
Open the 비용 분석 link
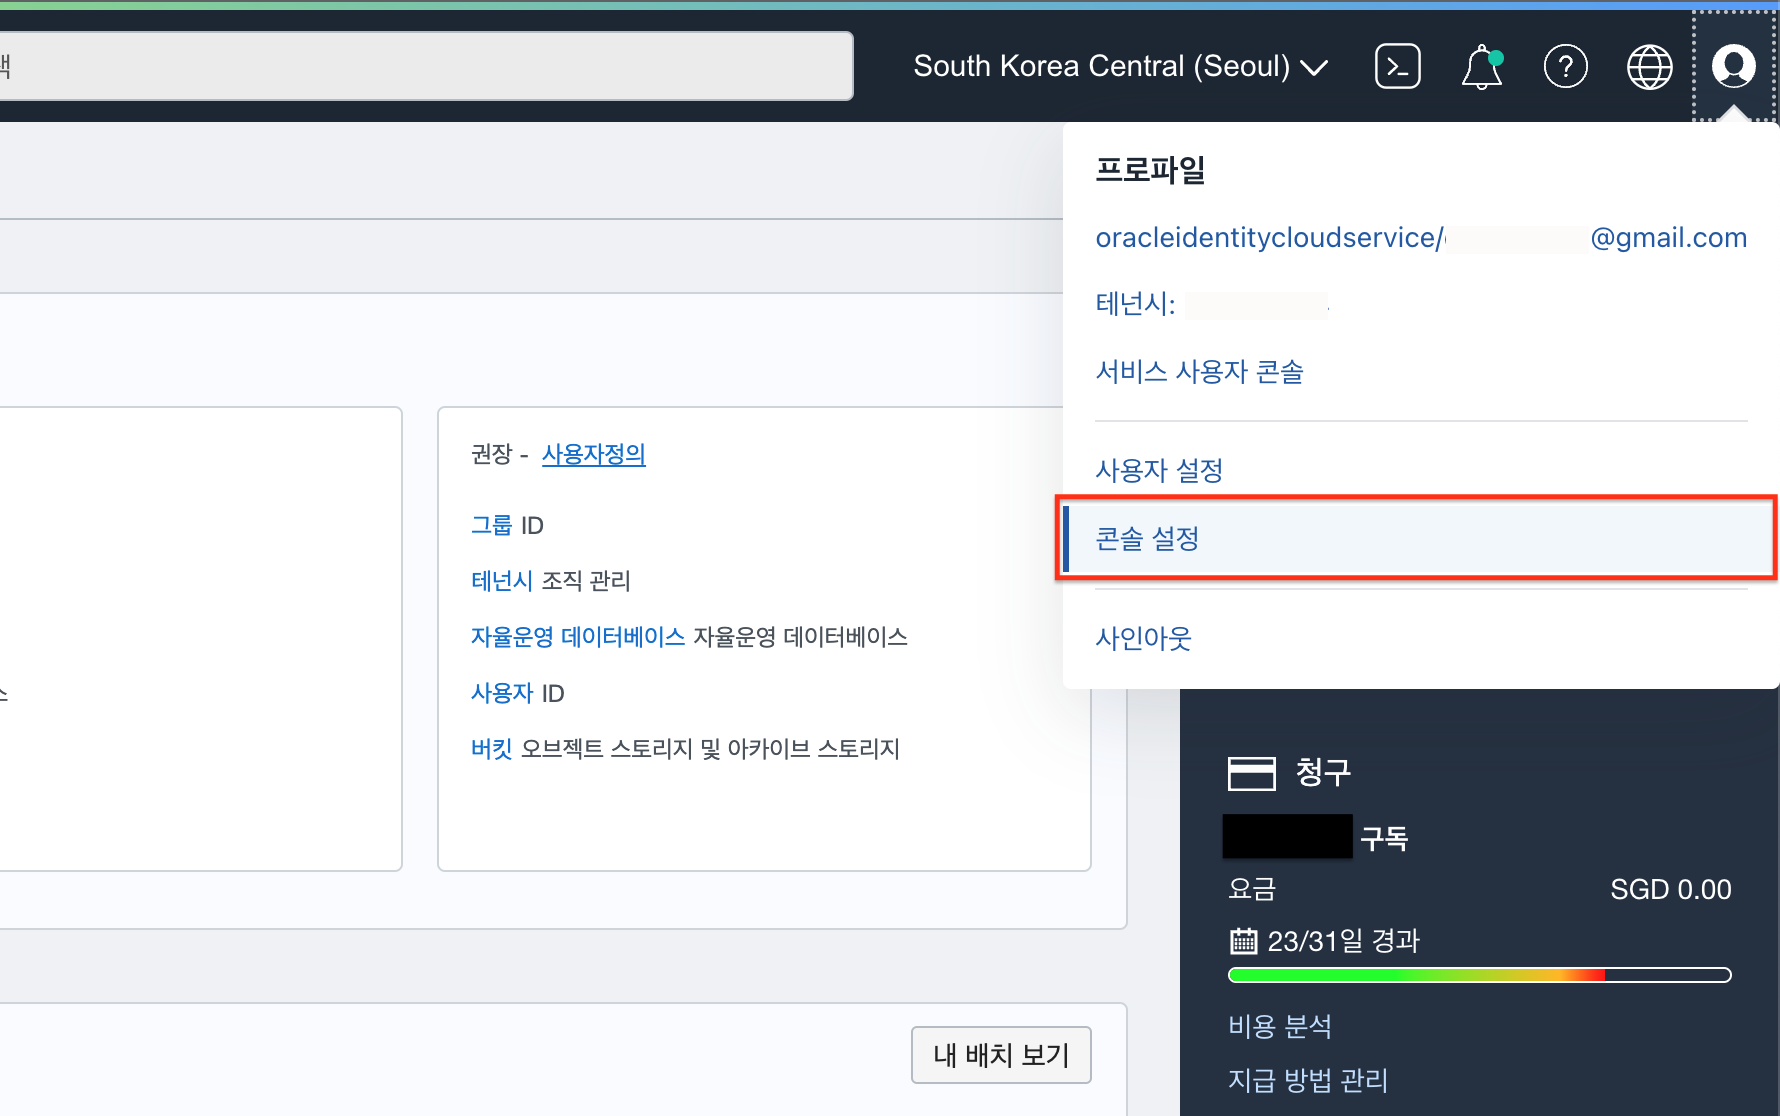1280,1026
